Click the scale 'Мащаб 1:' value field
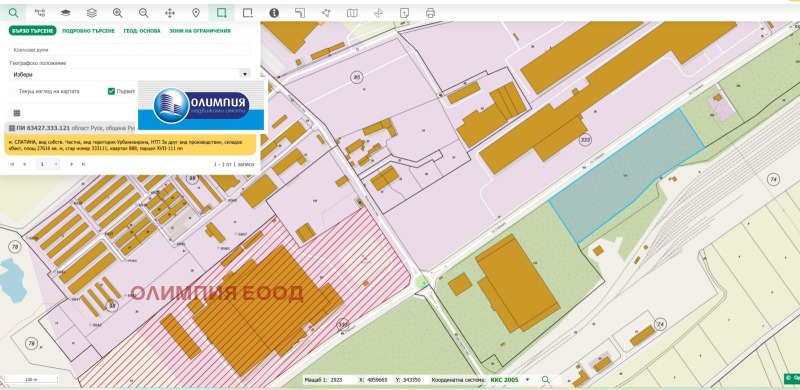This screenshot has width=800, height=390. pyautogui.click(x=342, y=380)
